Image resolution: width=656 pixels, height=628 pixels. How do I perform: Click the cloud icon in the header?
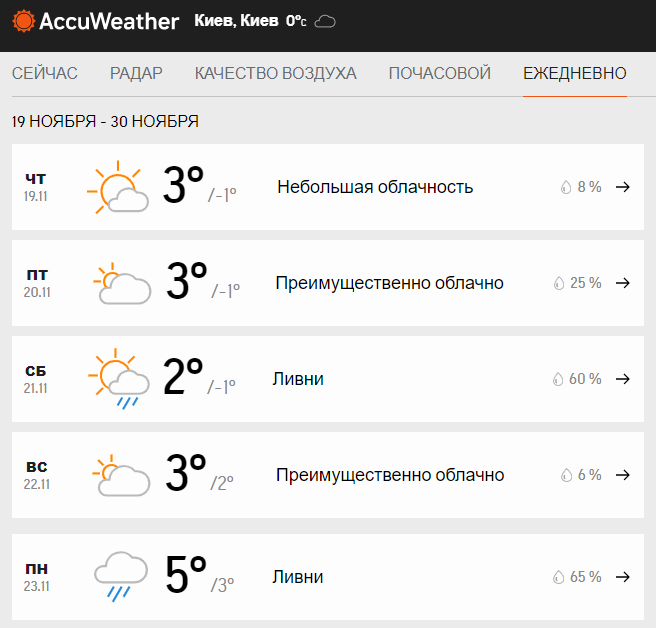coord(325,21)
